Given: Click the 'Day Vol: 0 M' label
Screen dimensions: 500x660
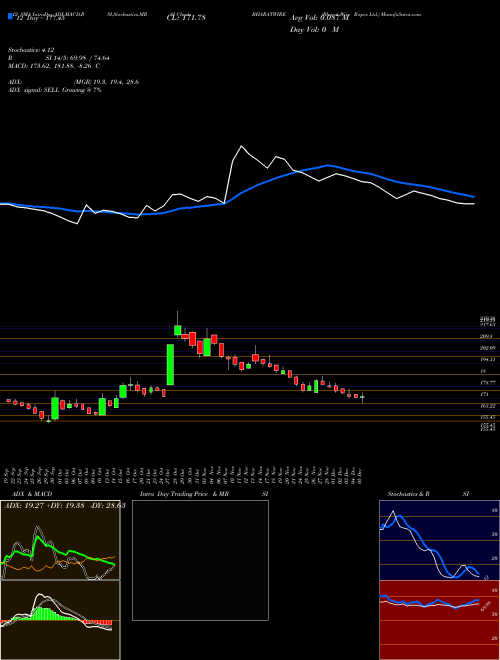Looking at the screenshot, I should (x=314, y=30).
